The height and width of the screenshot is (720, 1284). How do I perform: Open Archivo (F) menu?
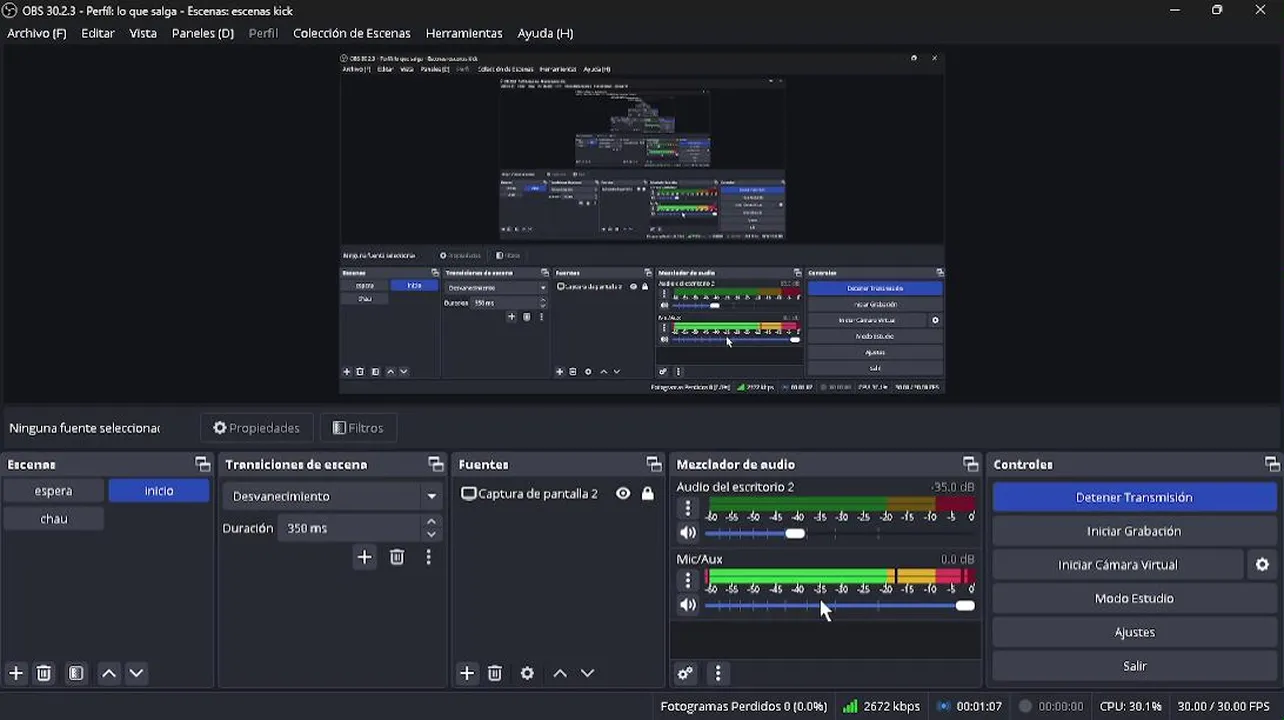tap(37, 33)
